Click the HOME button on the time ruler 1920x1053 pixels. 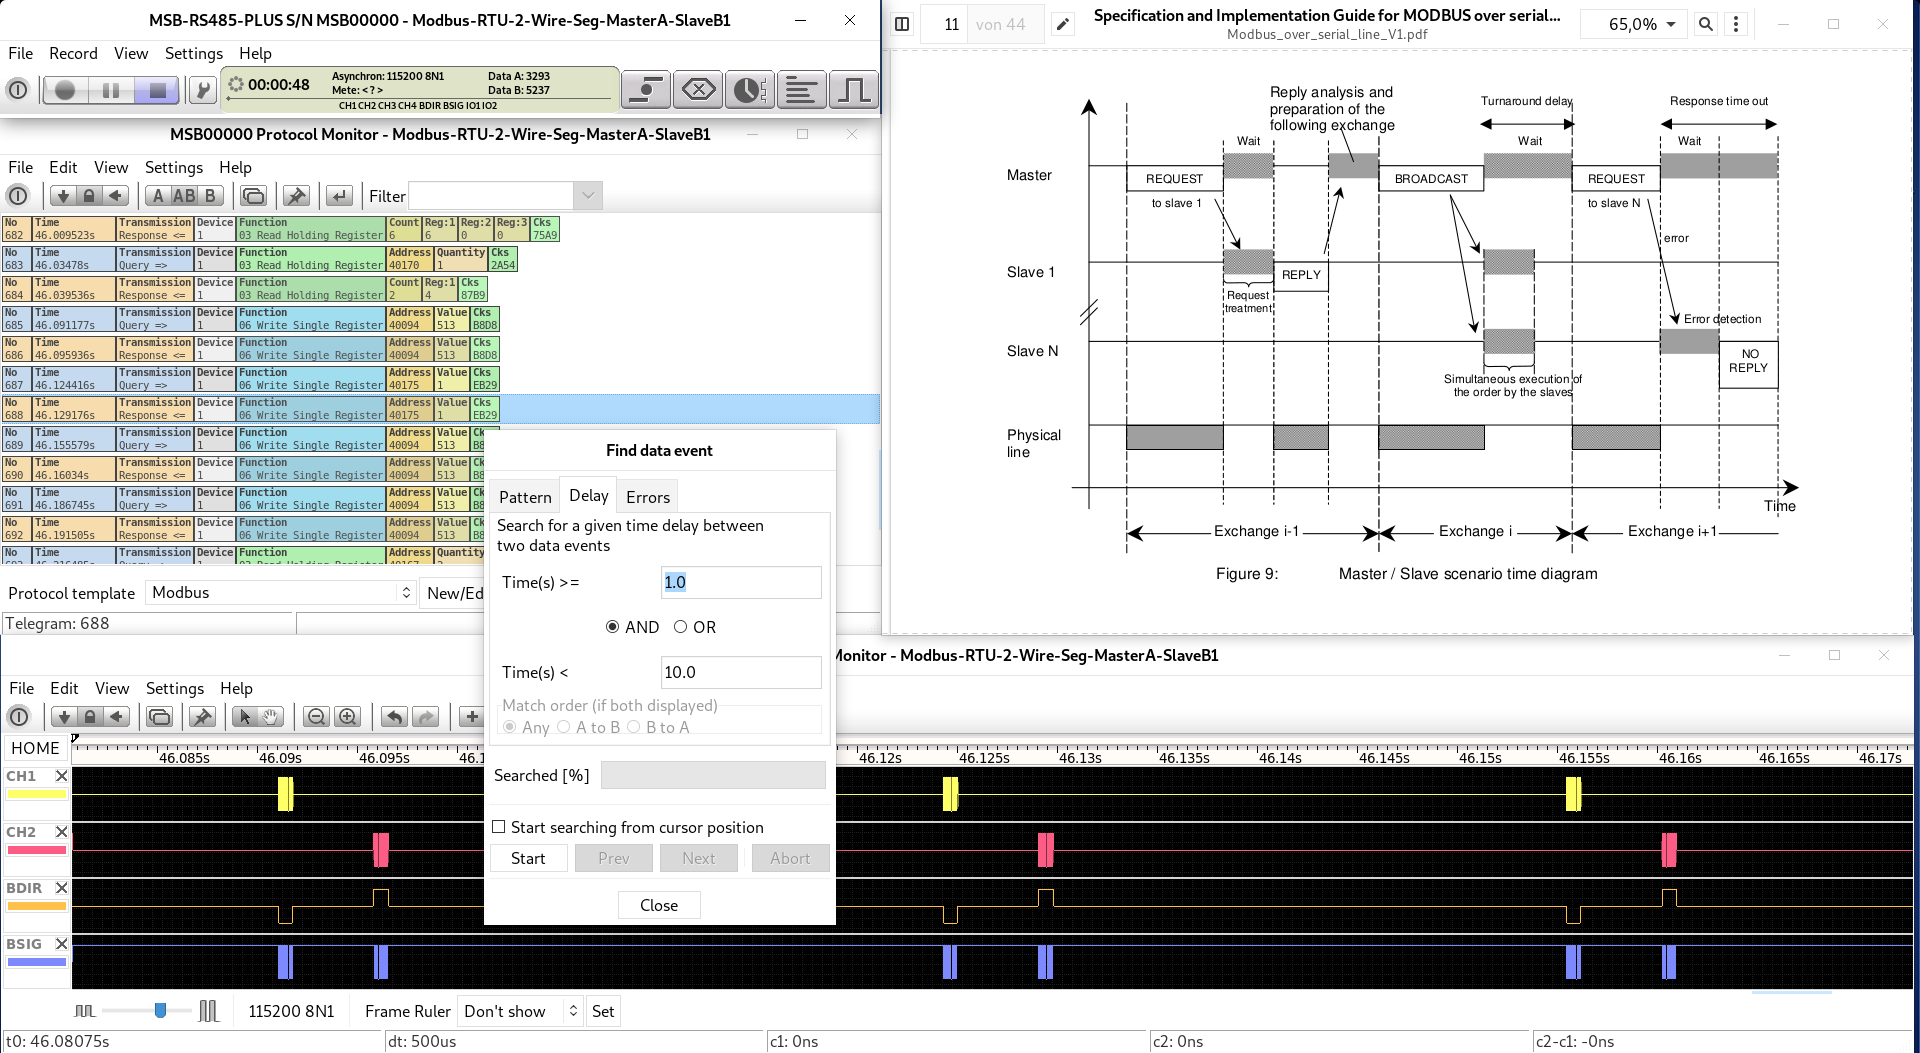35,748
